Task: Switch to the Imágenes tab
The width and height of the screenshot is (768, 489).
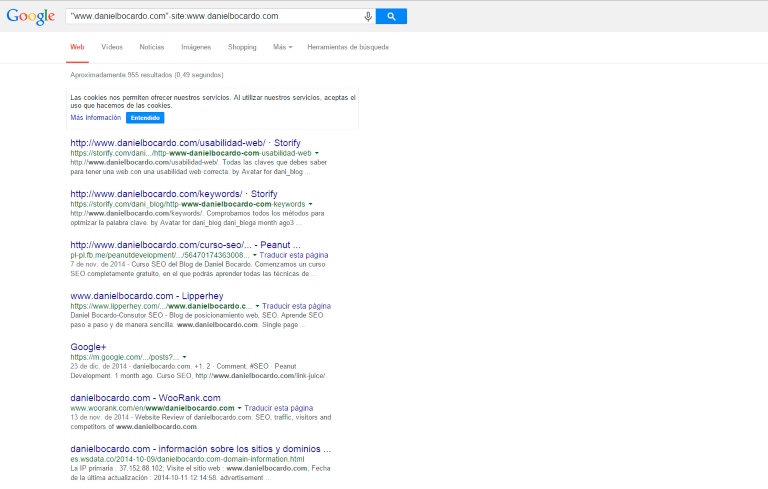Action: 196,47
